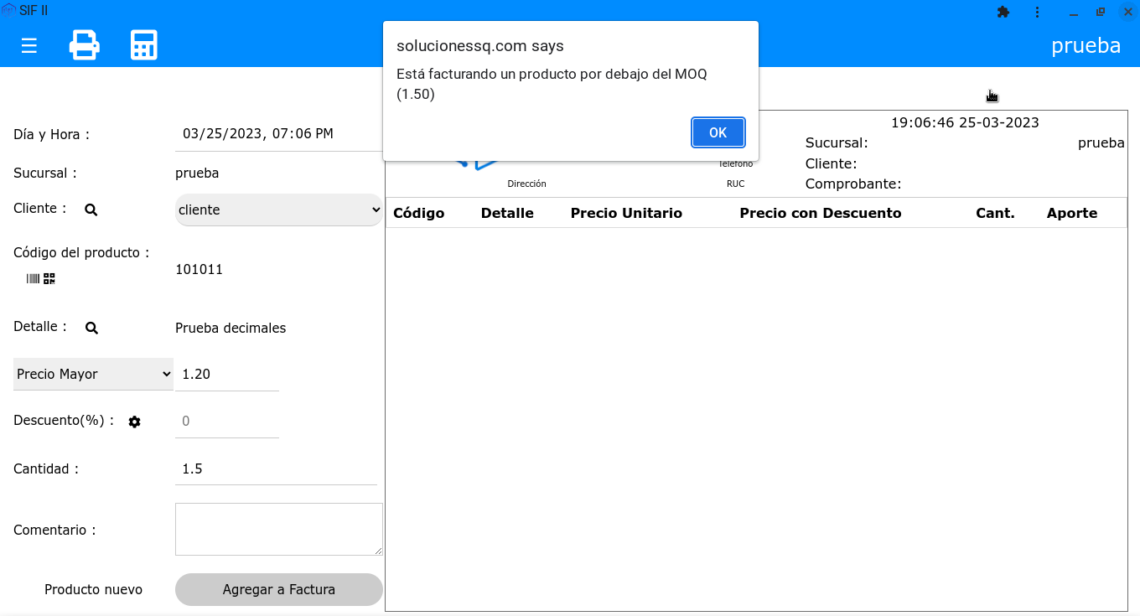The height and width of the screenshot is (616, 1140).
Task: Click the printer icon in header
Action: click(84, 46)
